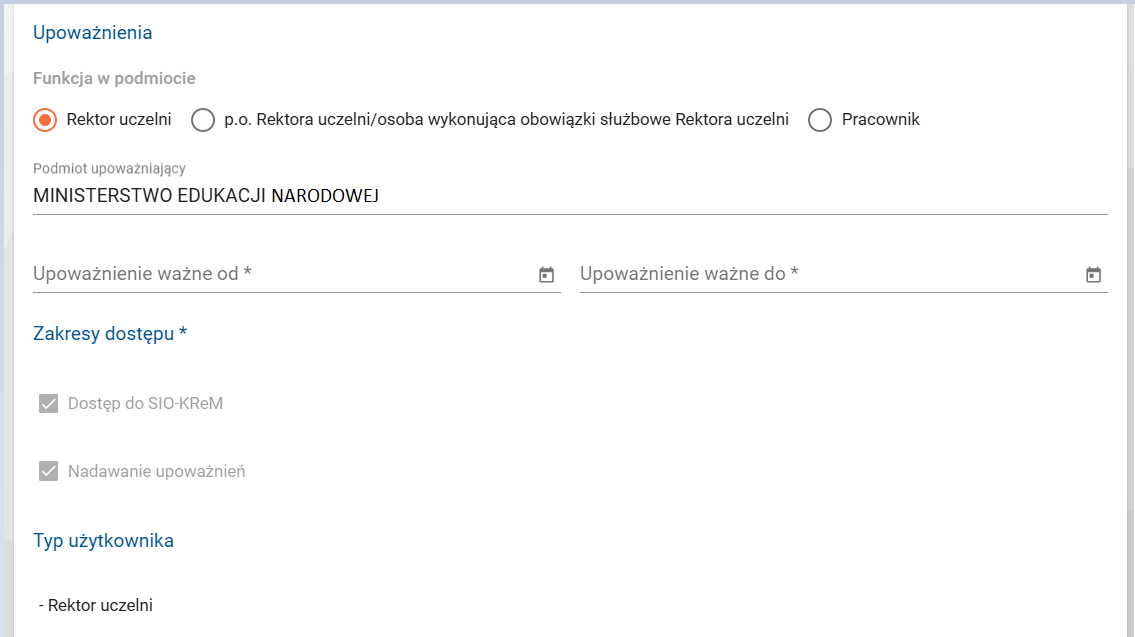Open the "Upoważnienie ważne do" calendar picker

click(x=1093, y=273)
